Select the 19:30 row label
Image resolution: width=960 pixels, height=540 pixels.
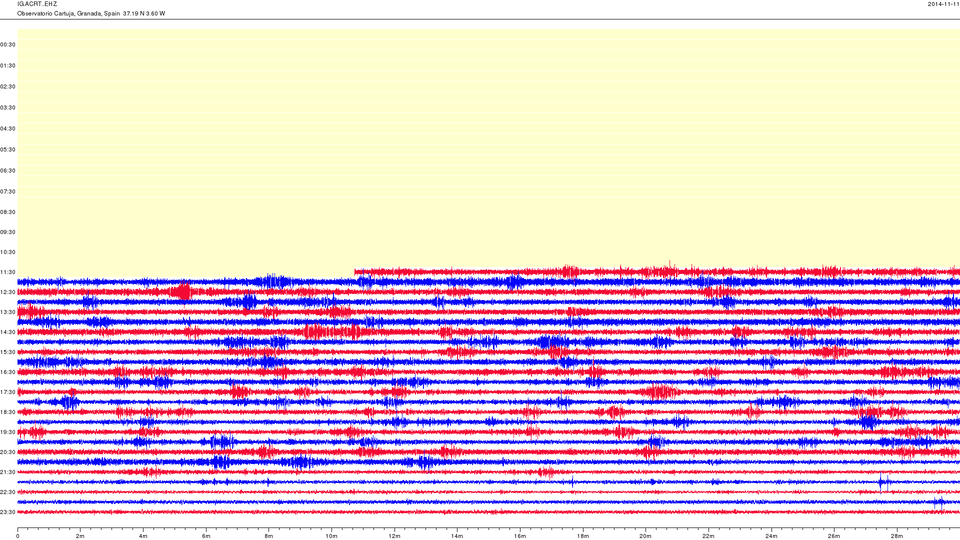[8, 432]
